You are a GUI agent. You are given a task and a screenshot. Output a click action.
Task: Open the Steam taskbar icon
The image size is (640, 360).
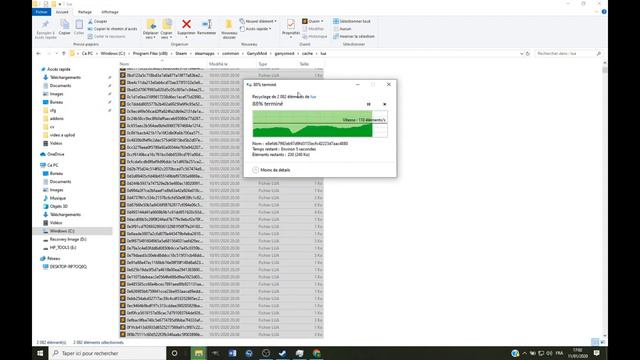coord(282,353)
